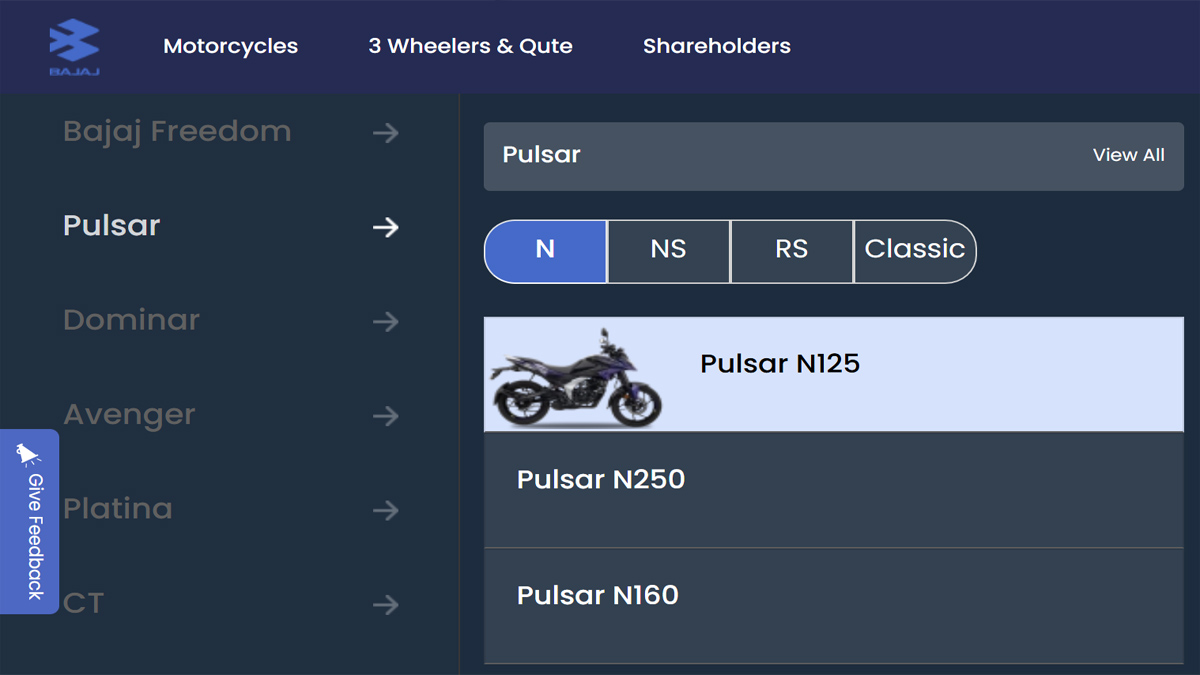The image size is (1200, 675).
Task: Expand Dominar using its arrow icon
Action: (386, 322)
